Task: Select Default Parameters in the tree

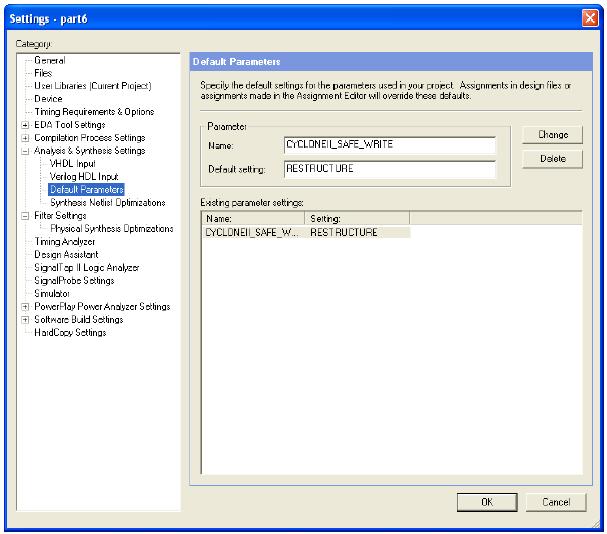Action: 87,189
